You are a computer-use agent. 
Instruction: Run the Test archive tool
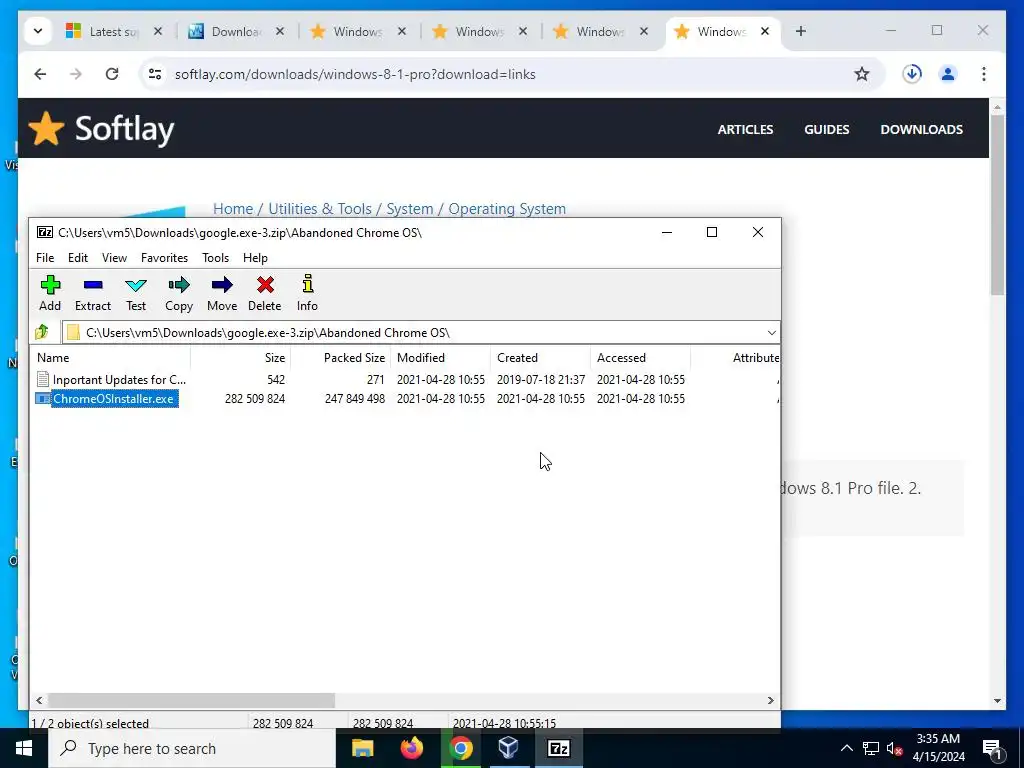[136, 293]
